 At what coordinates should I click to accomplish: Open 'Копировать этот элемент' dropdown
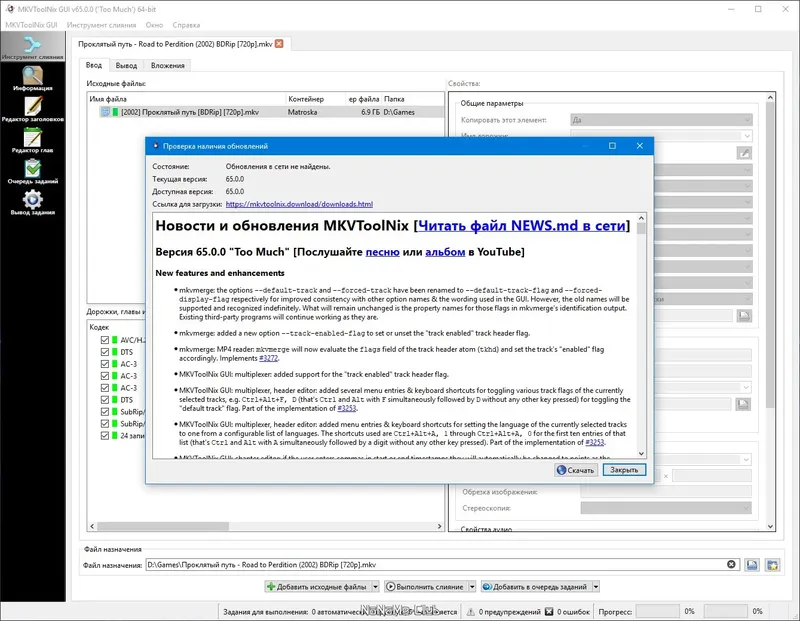point(661,120)
